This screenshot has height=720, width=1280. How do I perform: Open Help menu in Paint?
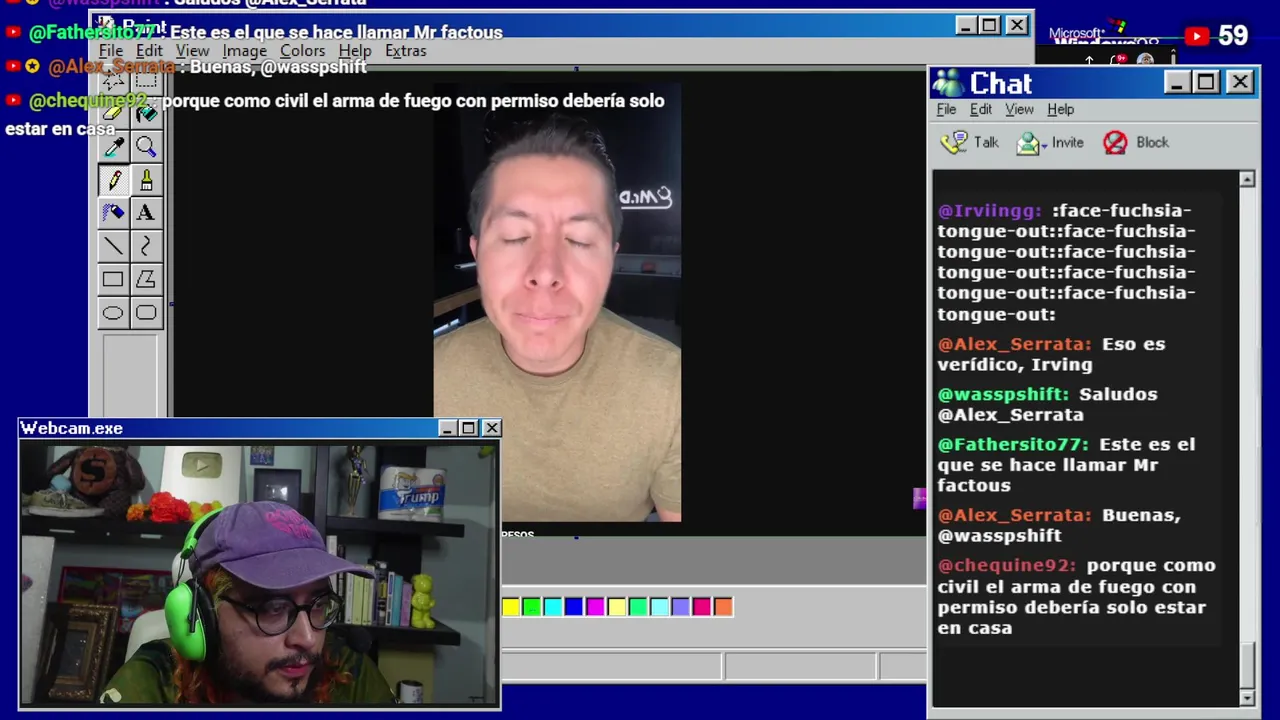click(354, 51)
